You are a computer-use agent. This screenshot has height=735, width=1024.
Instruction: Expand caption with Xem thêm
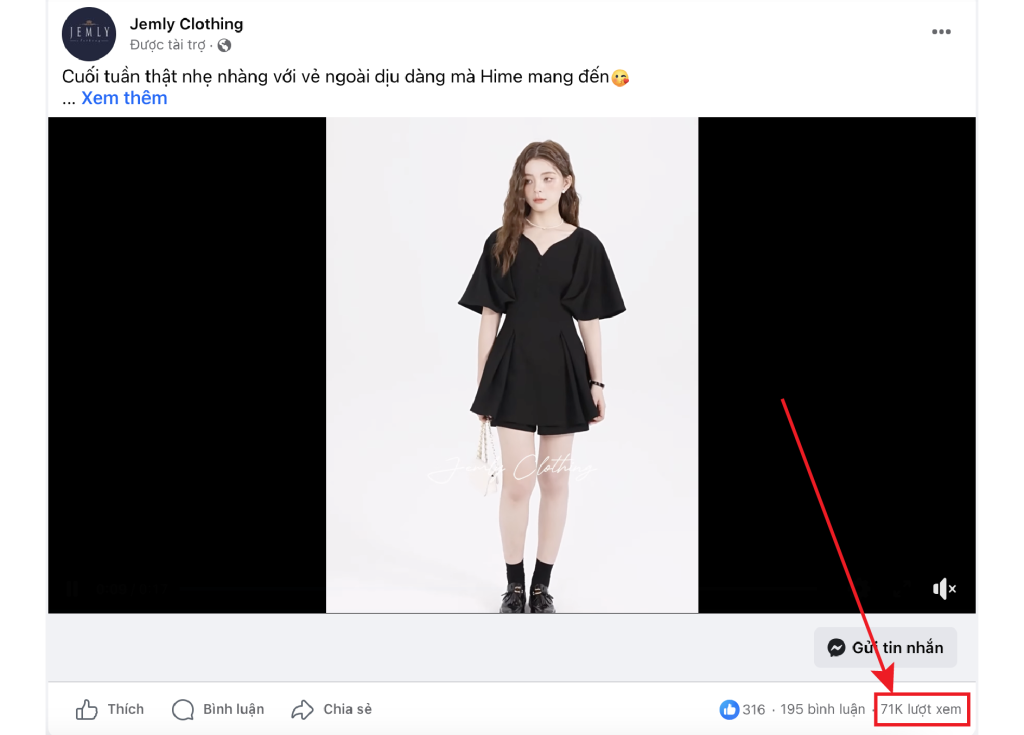coord(124,98)
